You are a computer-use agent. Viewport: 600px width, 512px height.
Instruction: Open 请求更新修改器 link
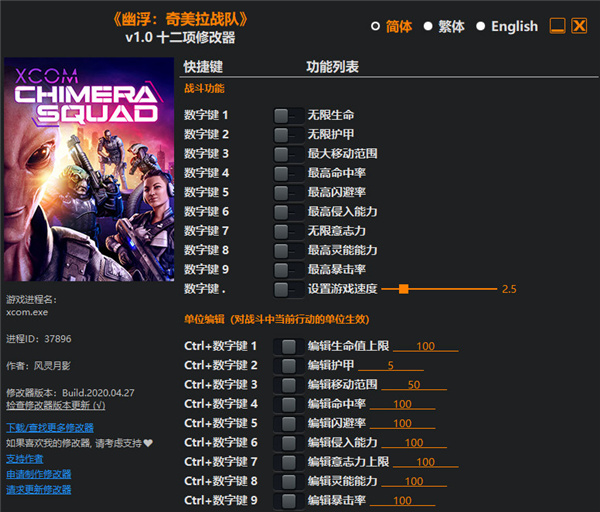(x=39, y=489)
